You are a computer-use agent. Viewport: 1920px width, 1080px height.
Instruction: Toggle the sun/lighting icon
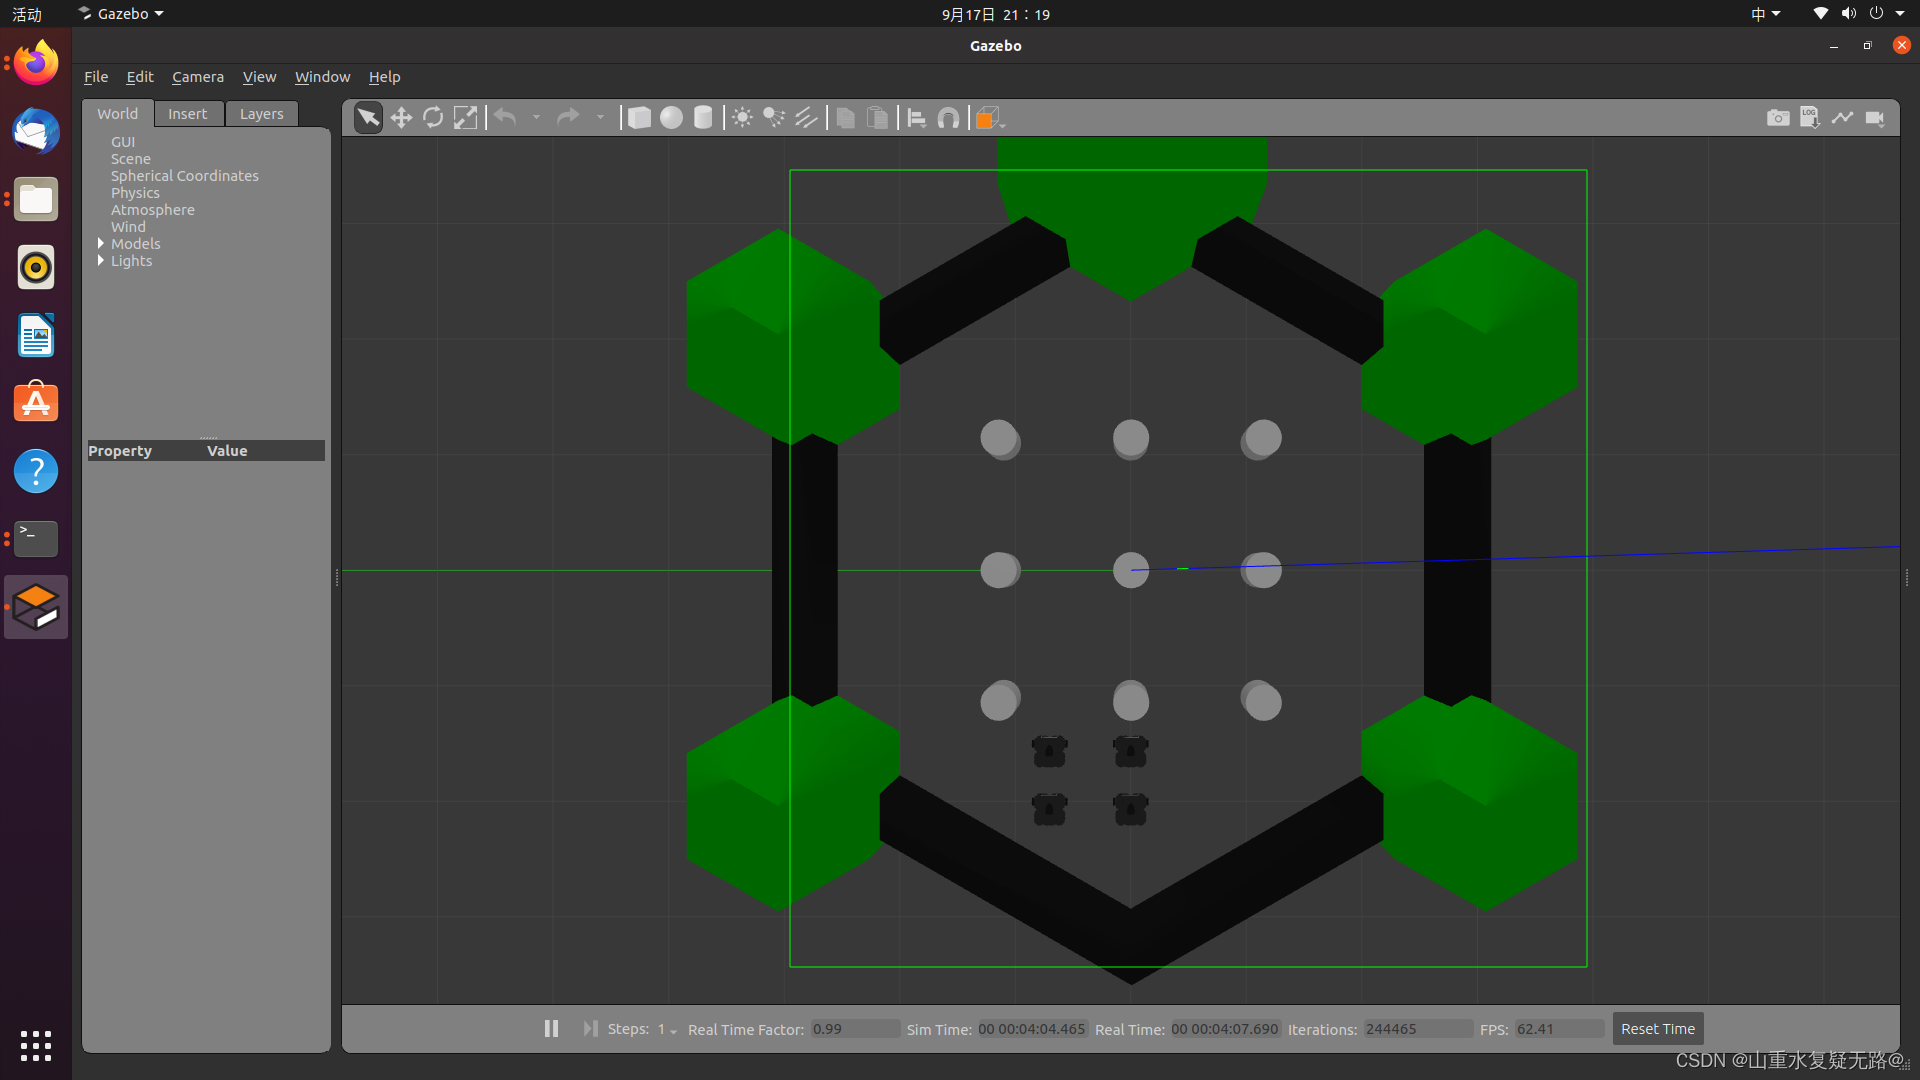pos(741,117)
